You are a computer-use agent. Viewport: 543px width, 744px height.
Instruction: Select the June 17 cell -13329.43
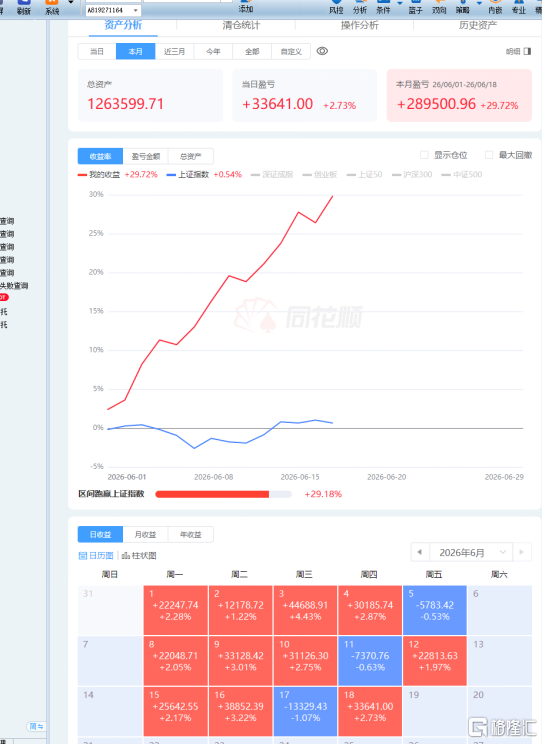tap(305, 711)
